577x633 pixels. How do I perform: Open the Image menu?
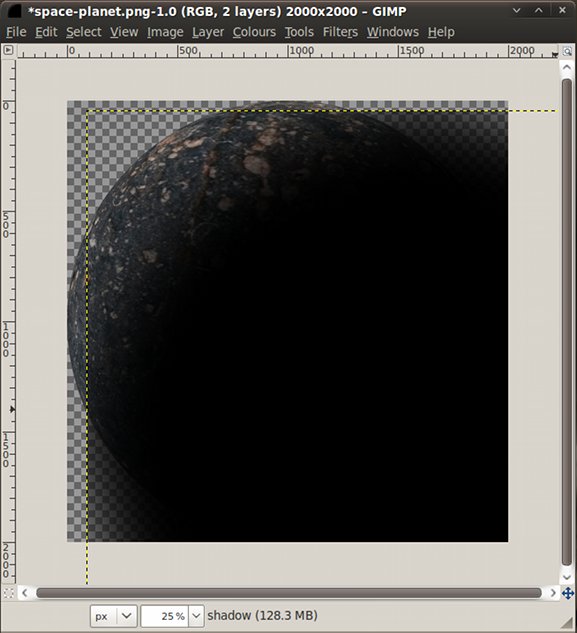165,32
